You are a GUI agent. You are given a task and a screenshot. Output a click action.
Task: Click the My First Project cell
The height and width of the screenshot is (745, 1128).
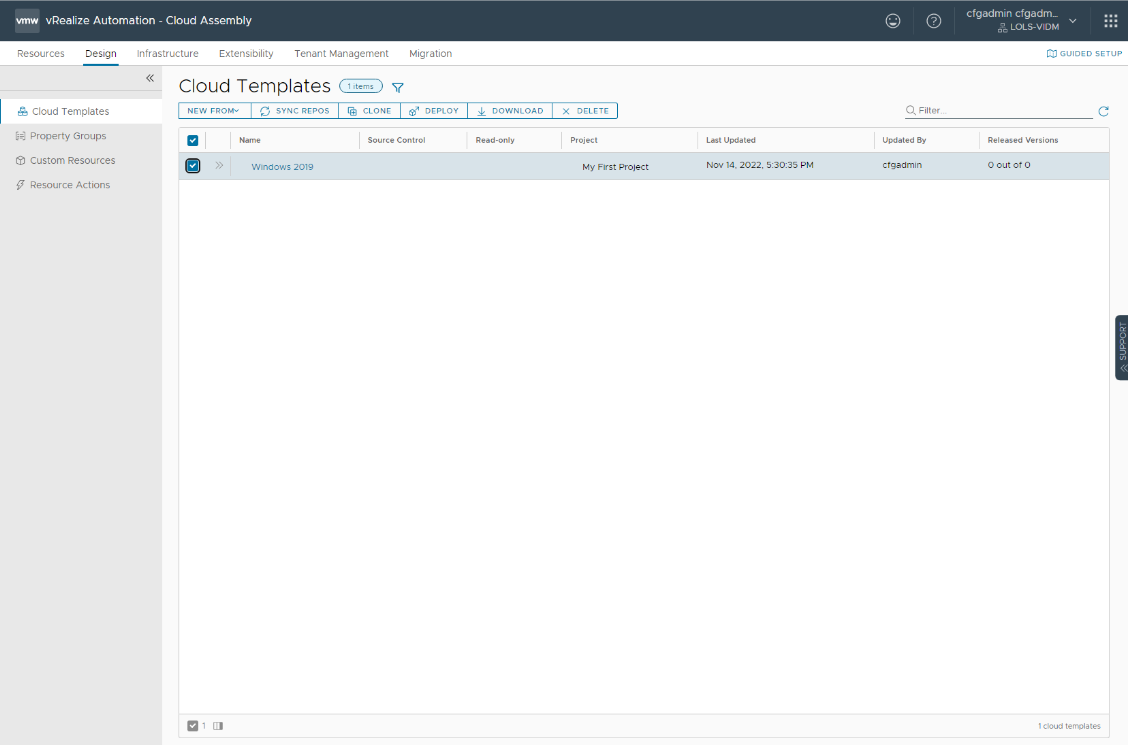tap(615, 167)
